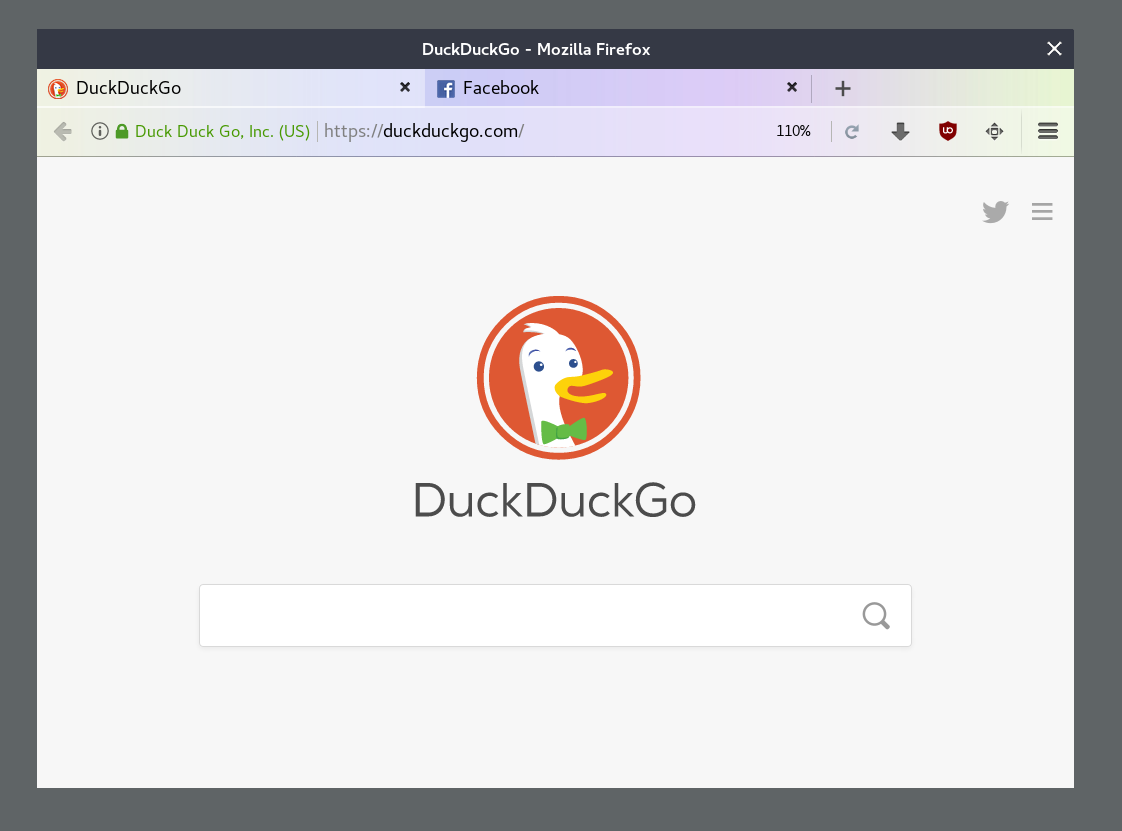Screen dimensions: 1122x831
Task: Switch to the DuckDuckGo tab
Action: click(x=231, y=88)
